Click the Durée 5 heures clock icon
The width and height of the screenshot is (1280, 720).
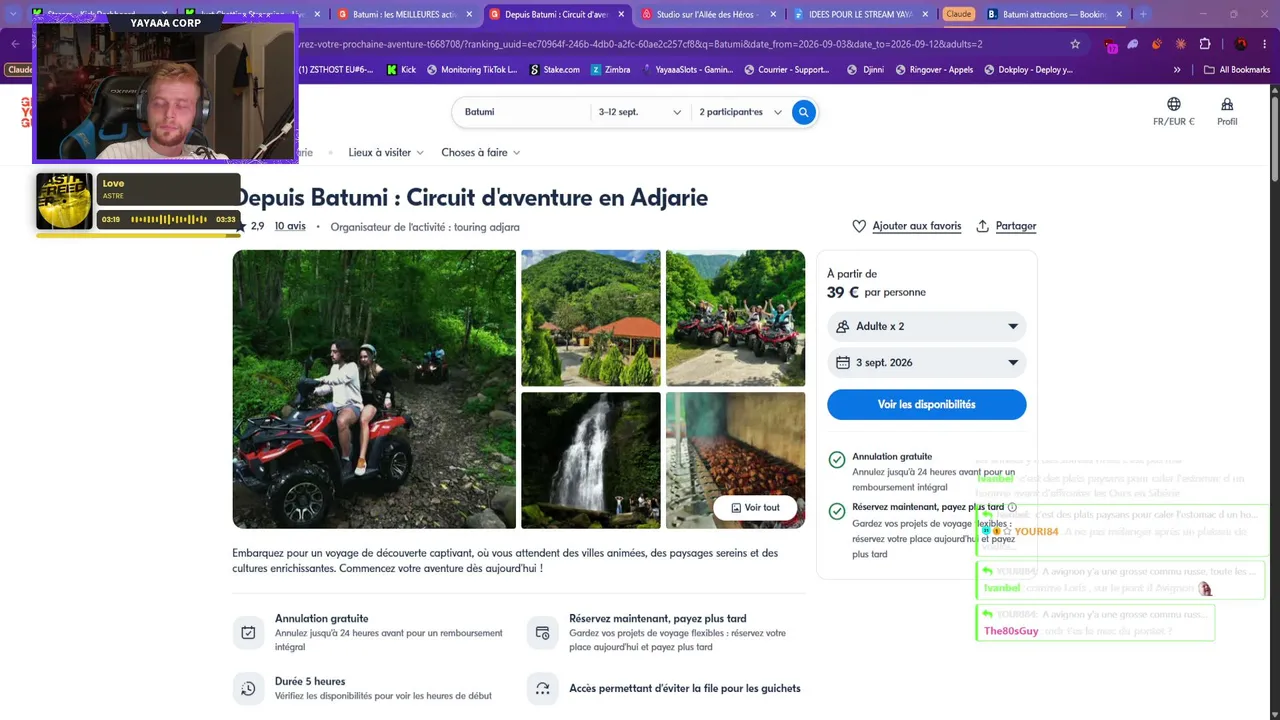pyautogui.click(x=248, y=689)
